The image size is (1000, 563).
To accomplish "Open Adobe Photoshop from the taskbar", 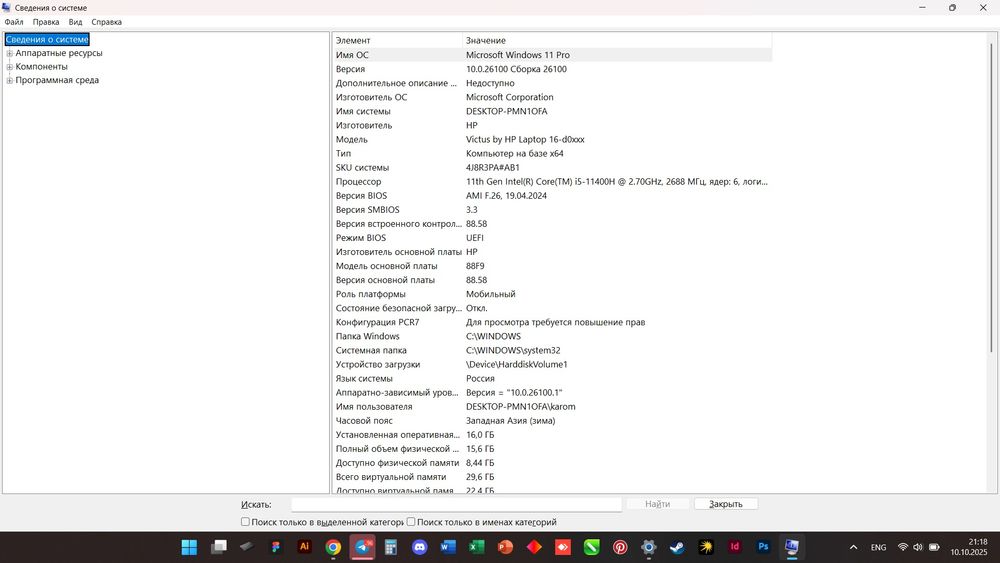I will [x=763, y=546].
